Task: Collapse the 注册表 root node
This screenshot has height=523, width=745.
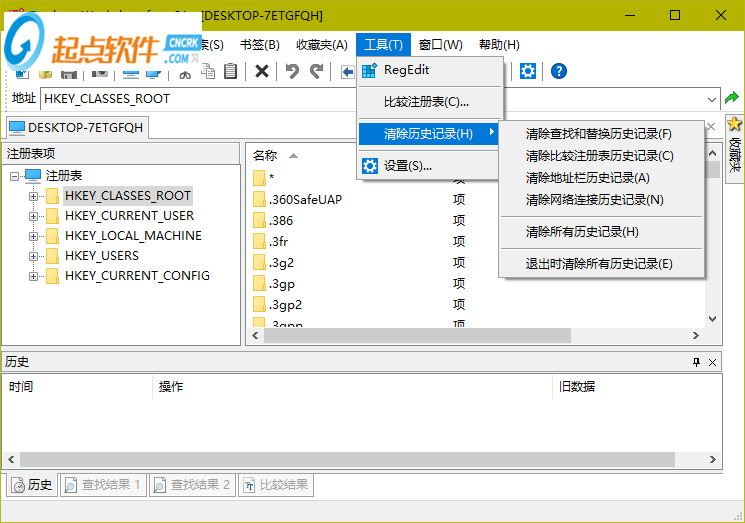Action: point(14,176)
